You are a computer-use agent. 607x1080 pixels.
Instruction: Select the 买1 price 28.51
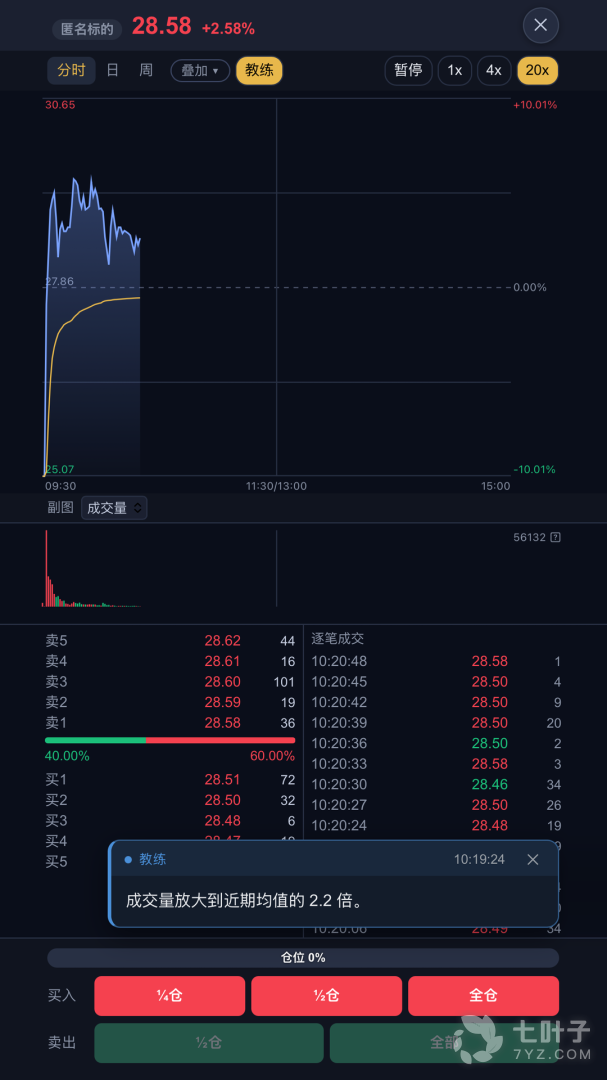pyautogui.click(x=223, y=780)
